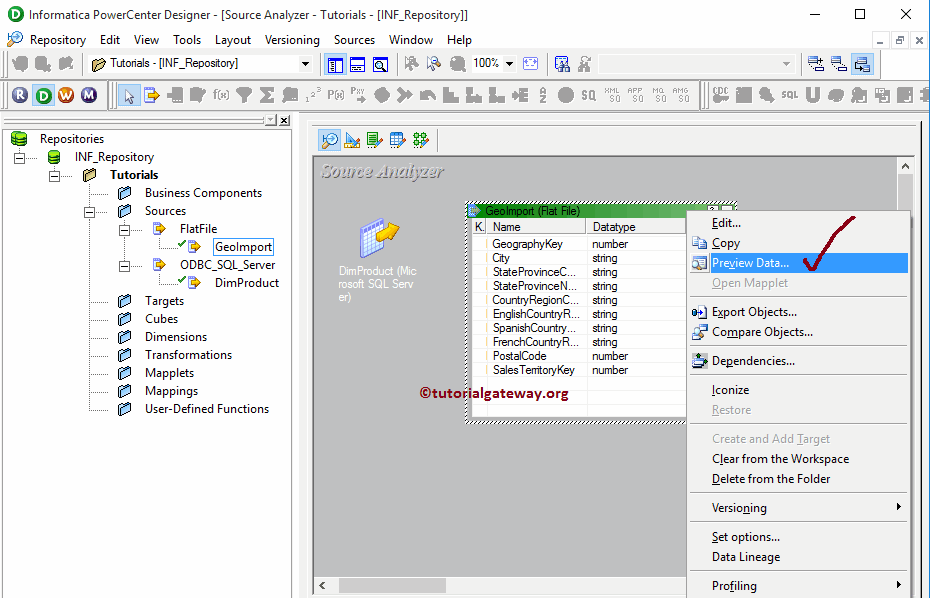Click the scale-to-fit toolbar icon

click(x=531, y=63)
